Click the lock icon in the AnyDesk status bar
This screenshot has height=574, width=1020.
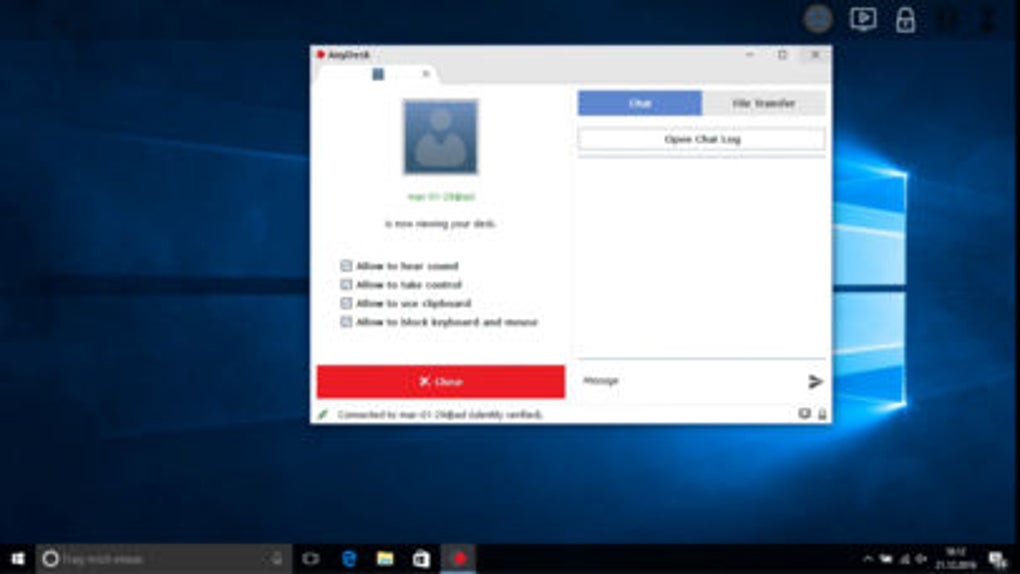(822, 415)
